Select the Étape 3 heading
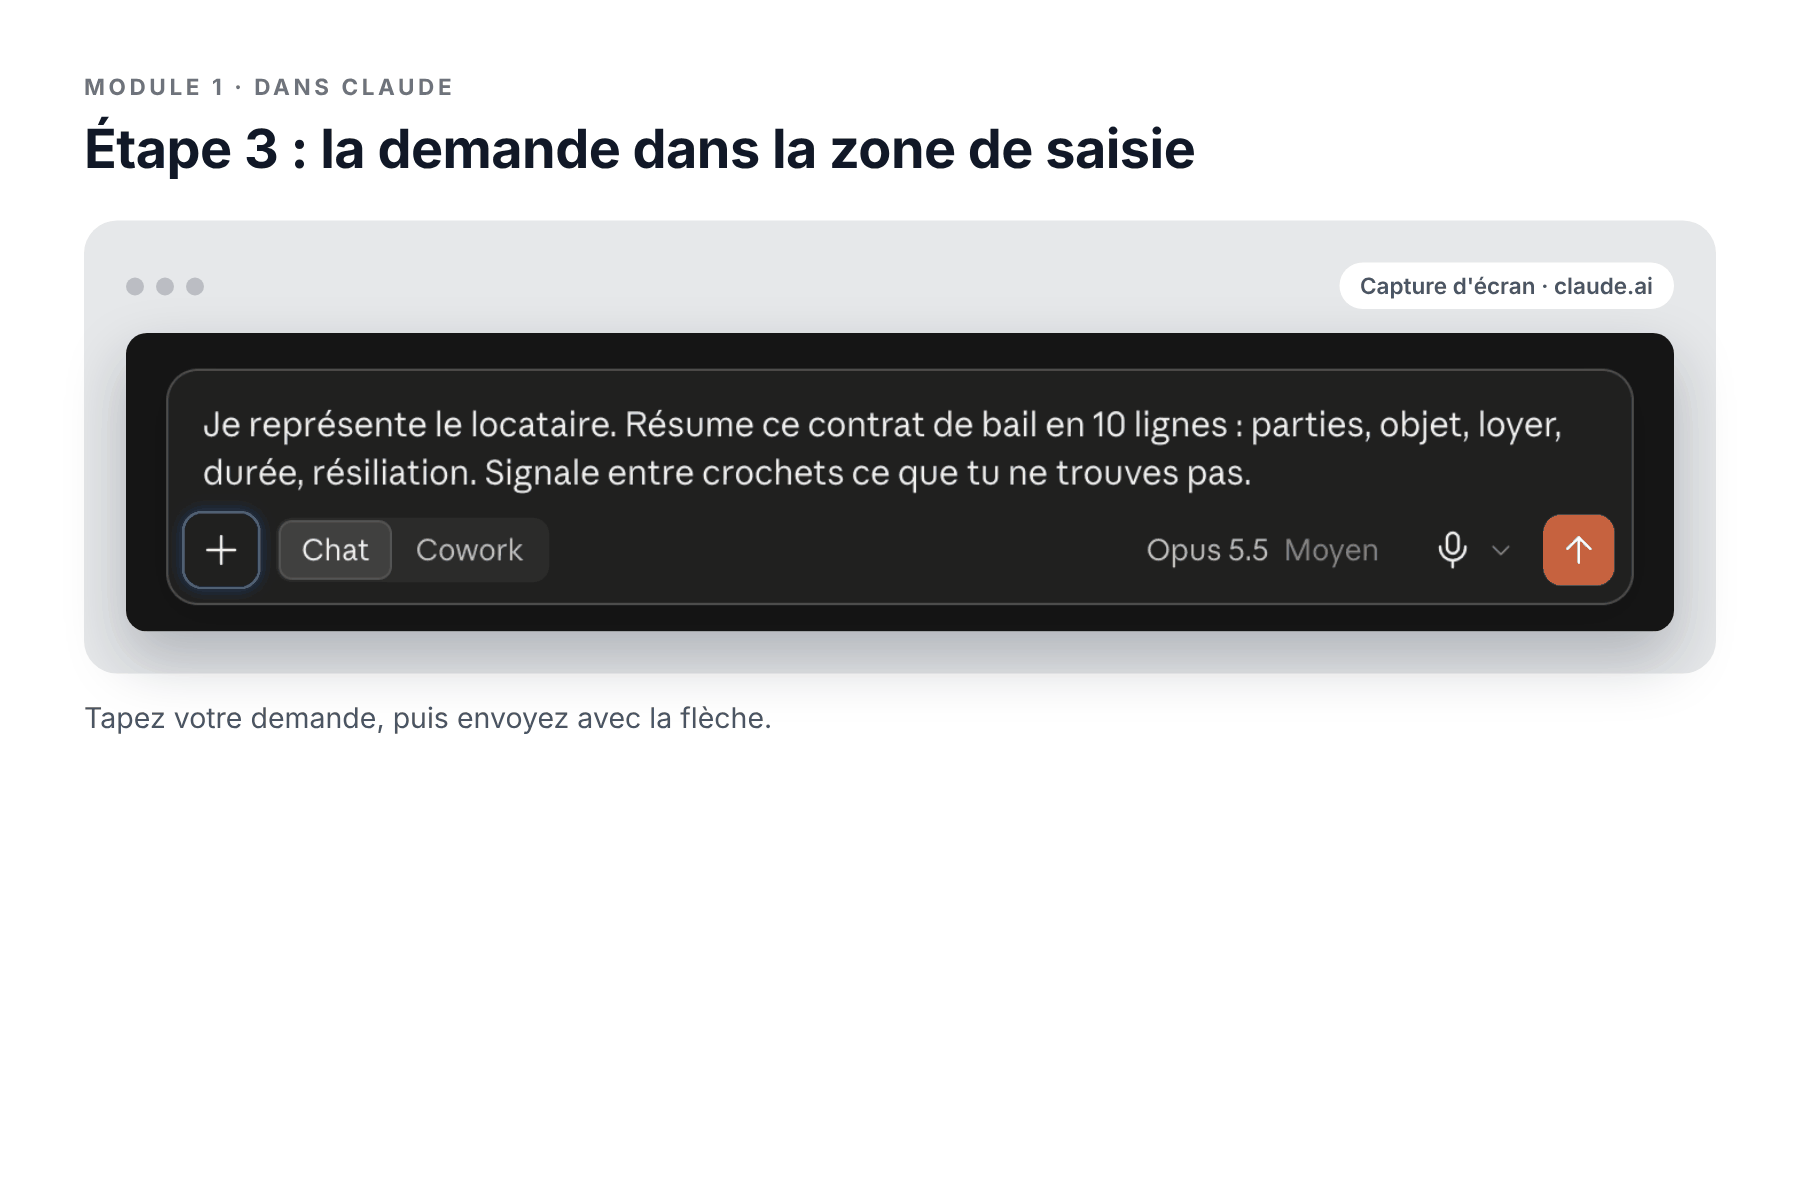This screenshot has height=1200, width=1800. point(639,149)
